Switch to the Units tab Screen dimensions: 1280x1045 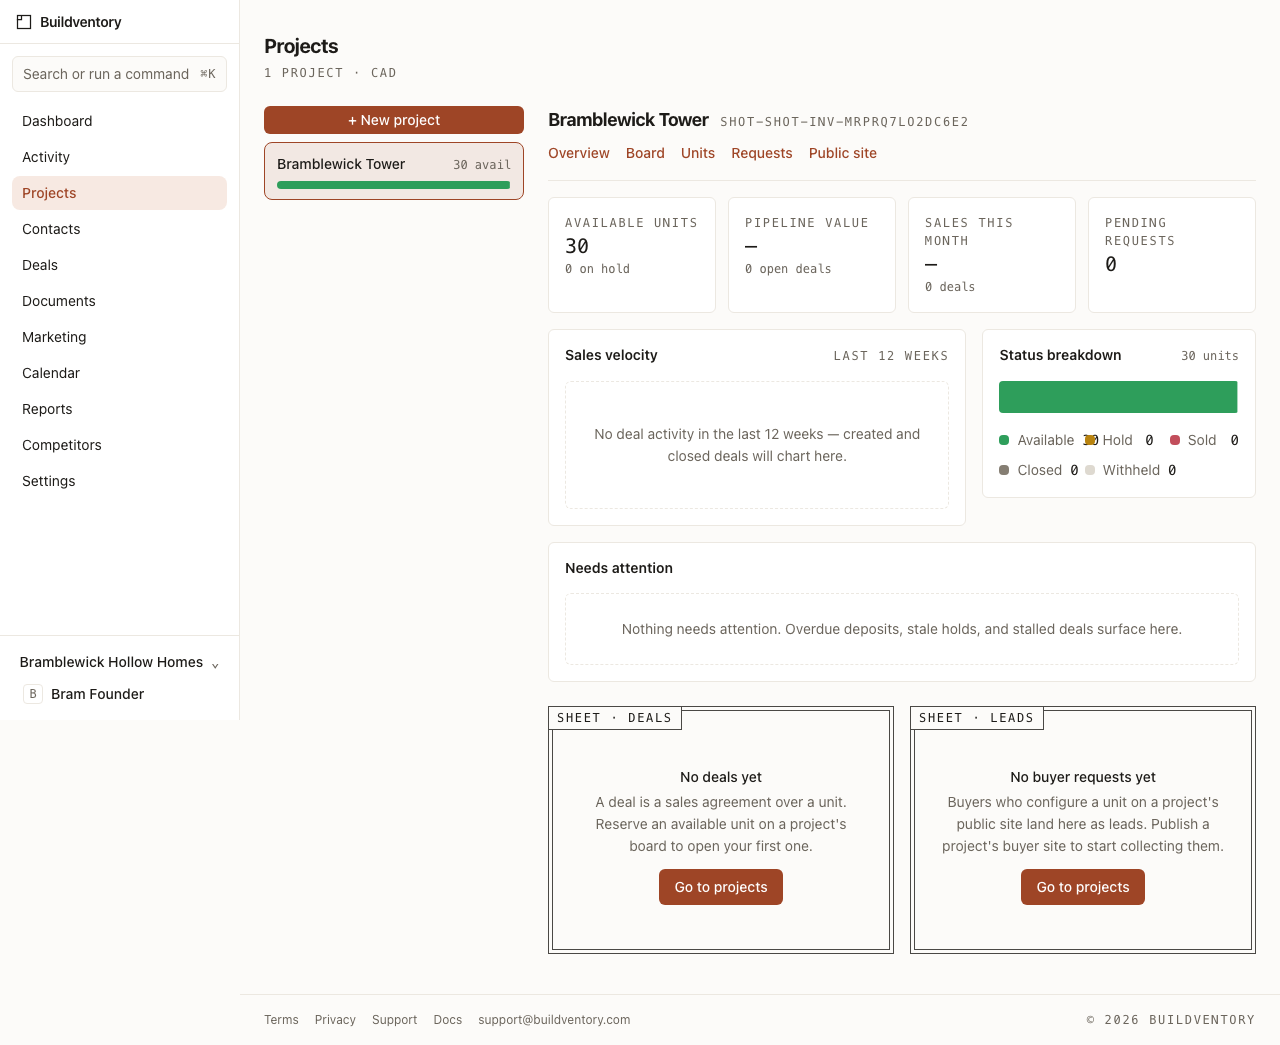tap(698, 153)
